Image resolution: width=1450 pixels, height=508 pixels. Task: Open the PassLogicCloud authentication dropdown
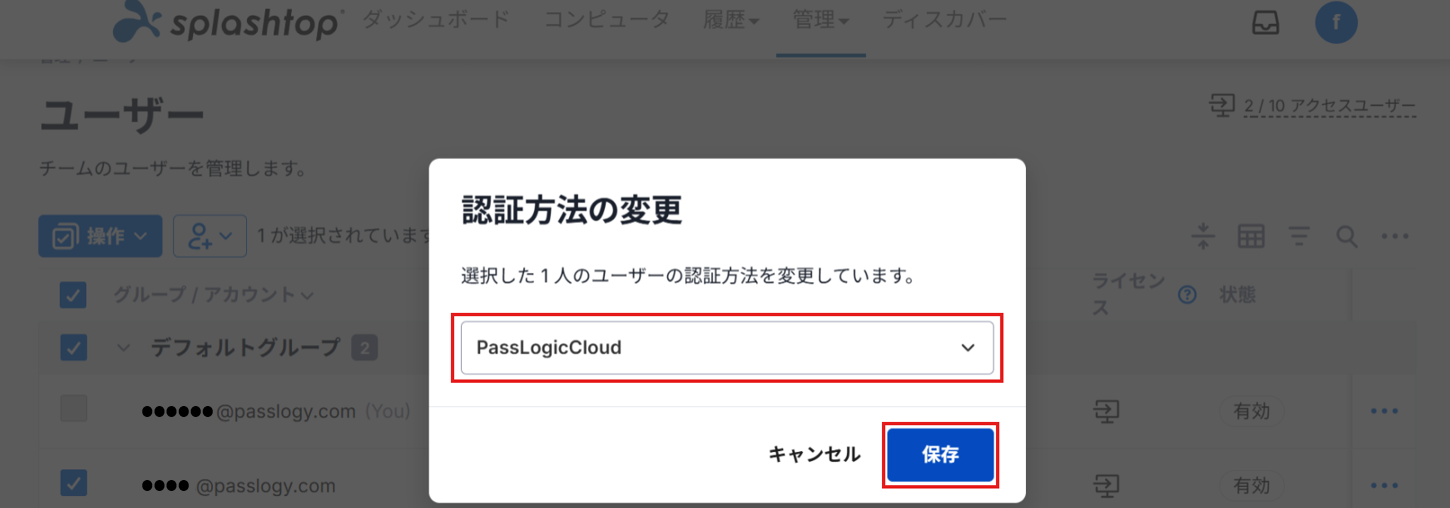pyautogui.click(x=727, y=348)
